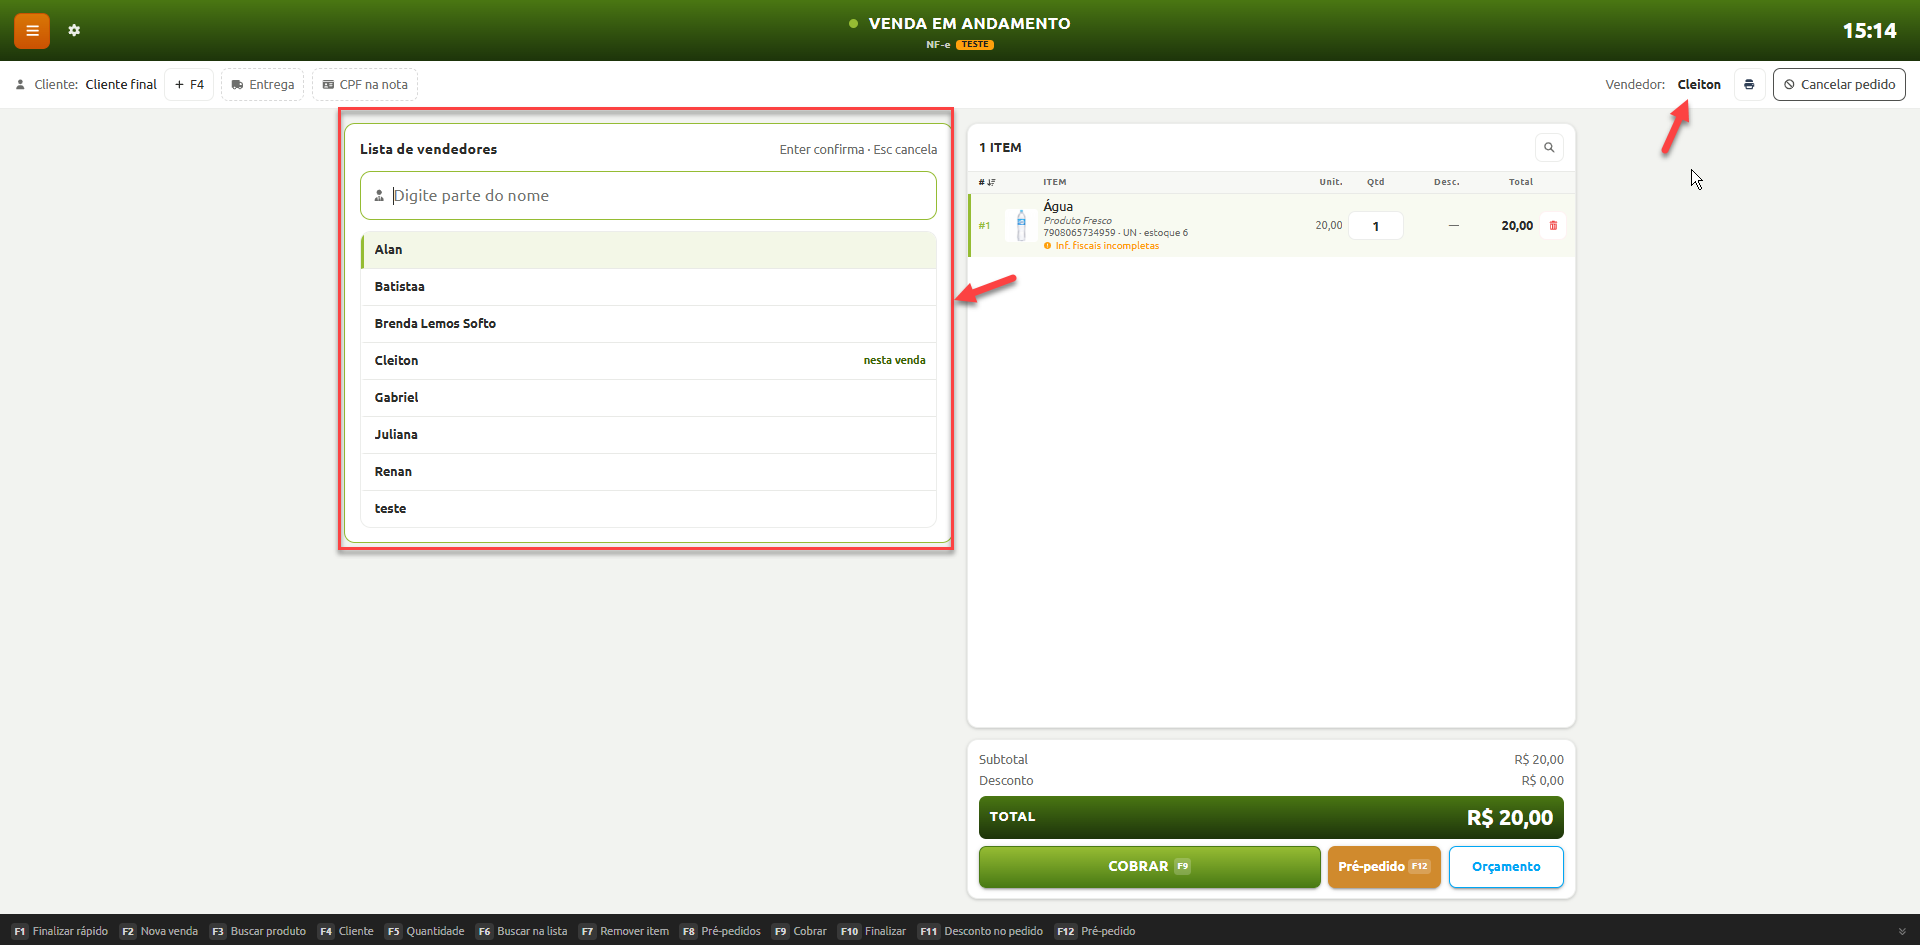The height and width of the screenshot is (945, 1920).
Task: Click the green COBRAR button
Action: [x=1150, y=867]
